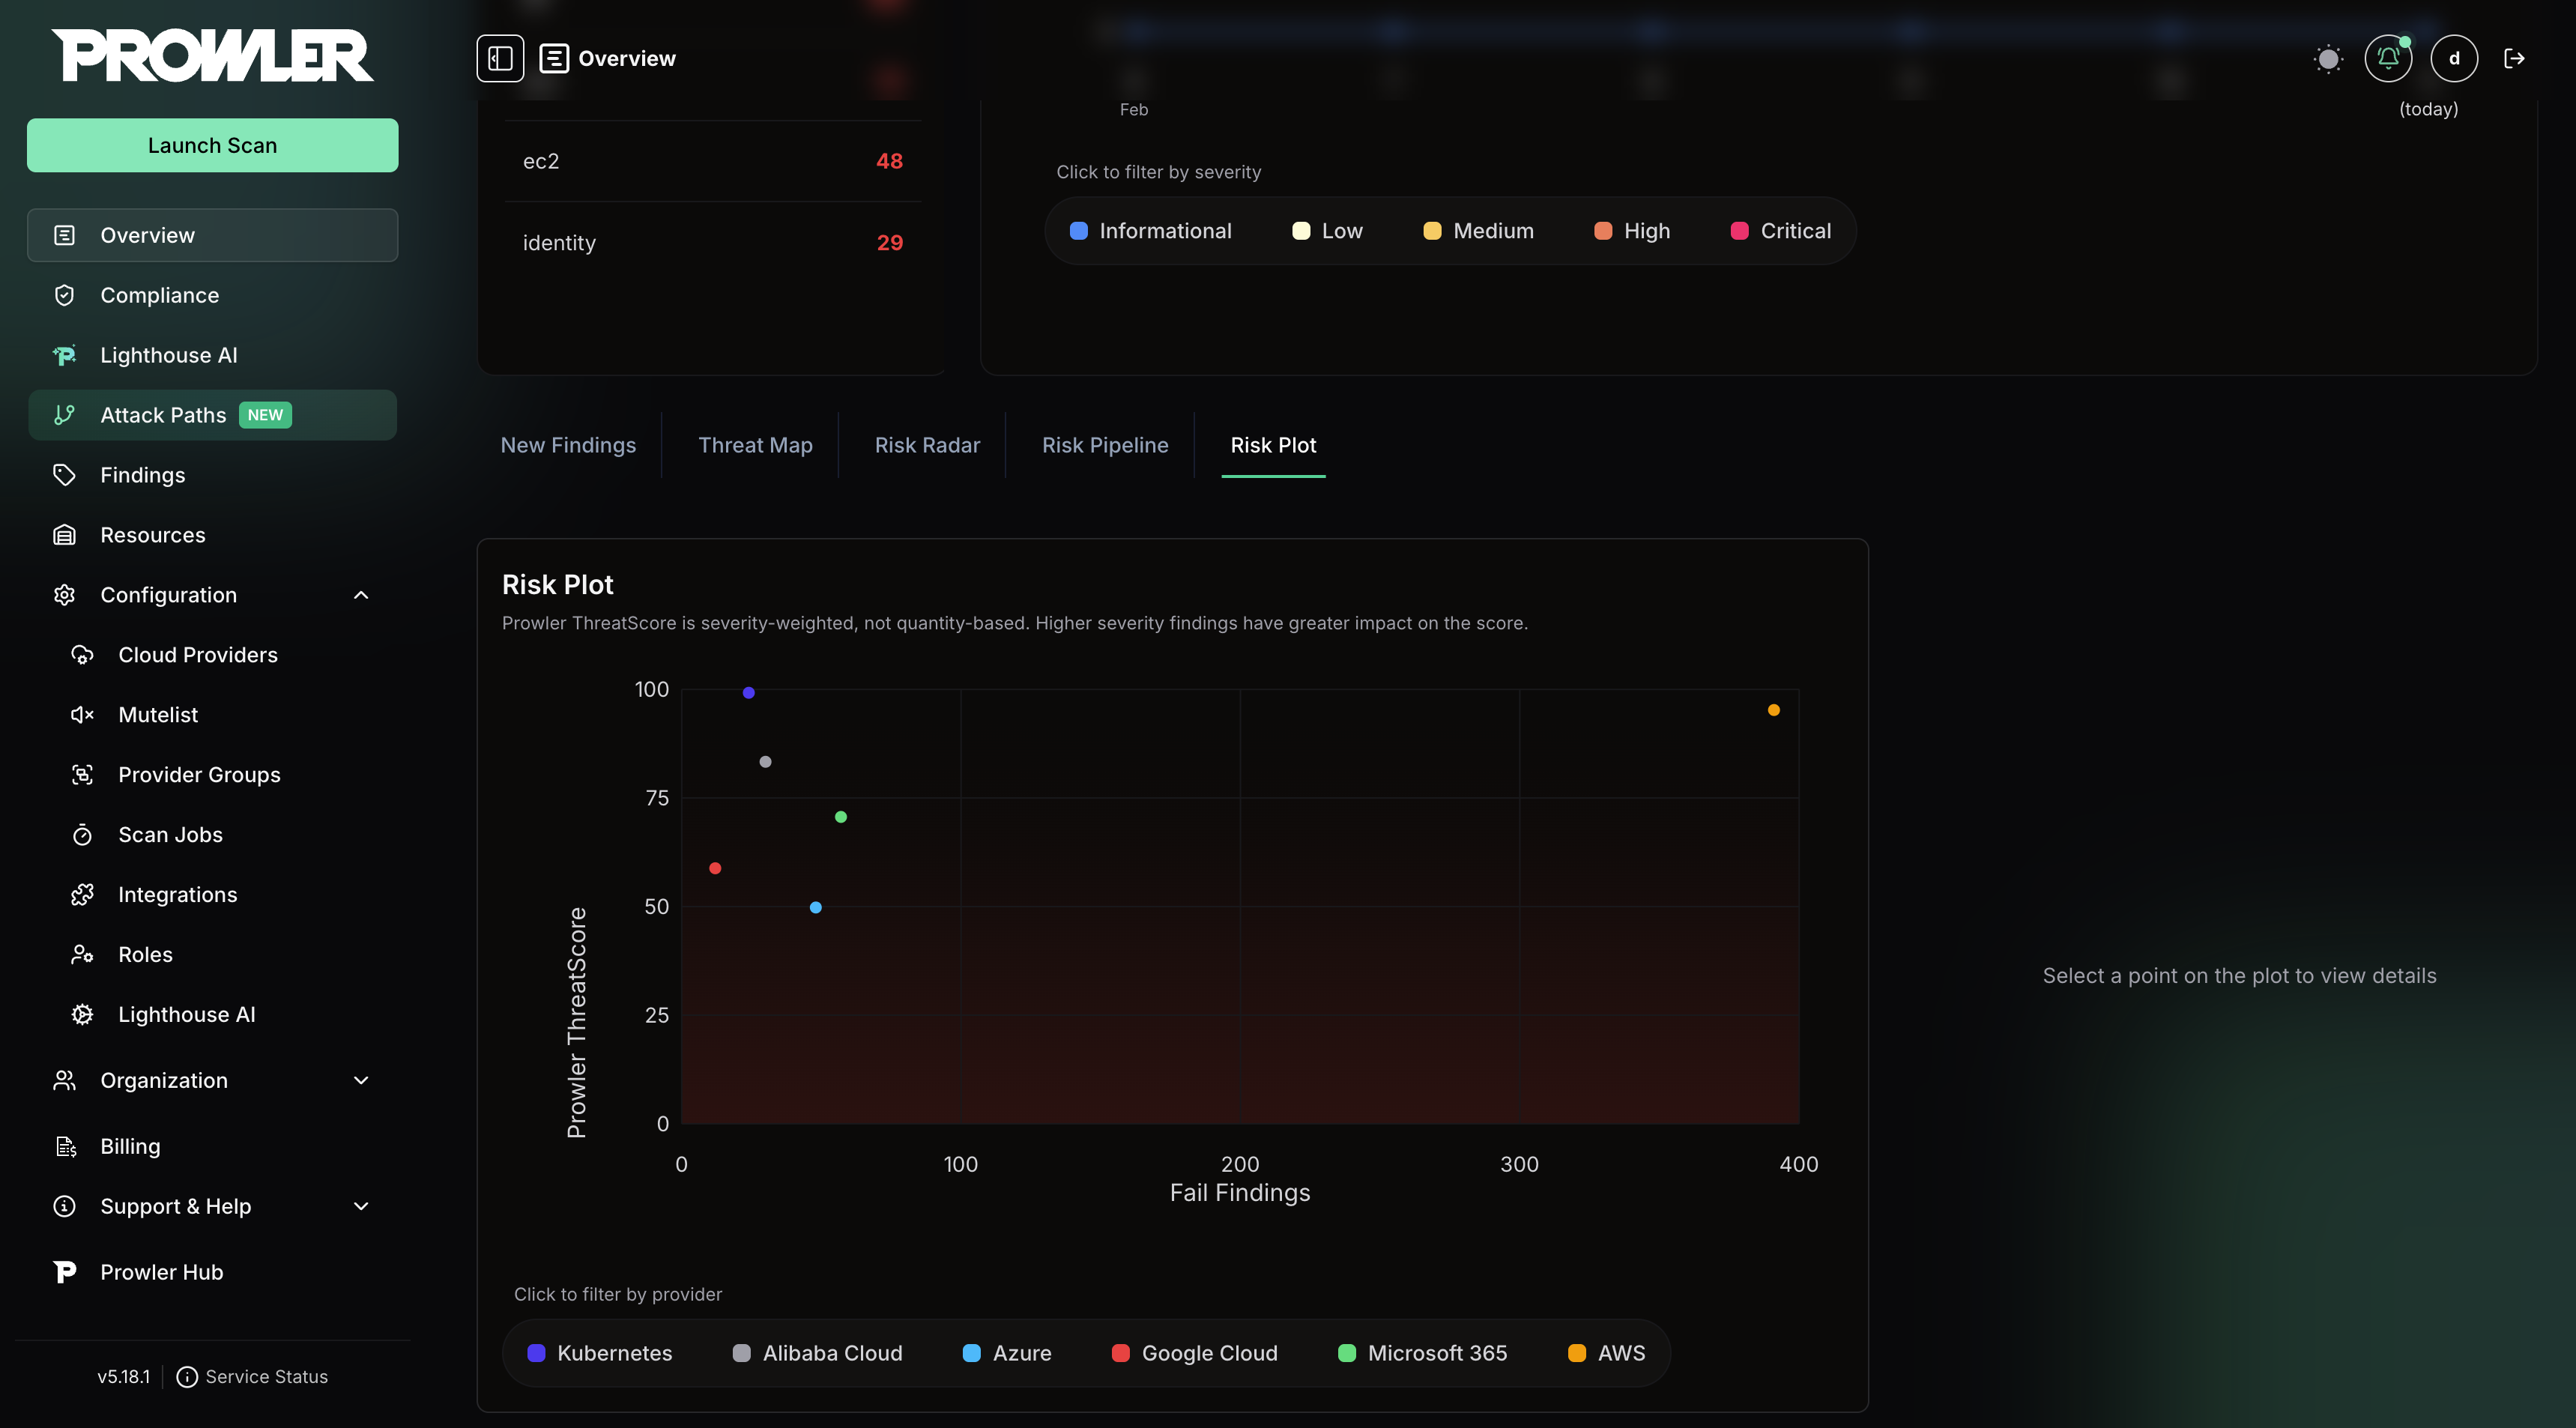Toggle the Critical severity filter
The height and width of the screenshot is (1428, 2576).
(x=1780, y=231)
